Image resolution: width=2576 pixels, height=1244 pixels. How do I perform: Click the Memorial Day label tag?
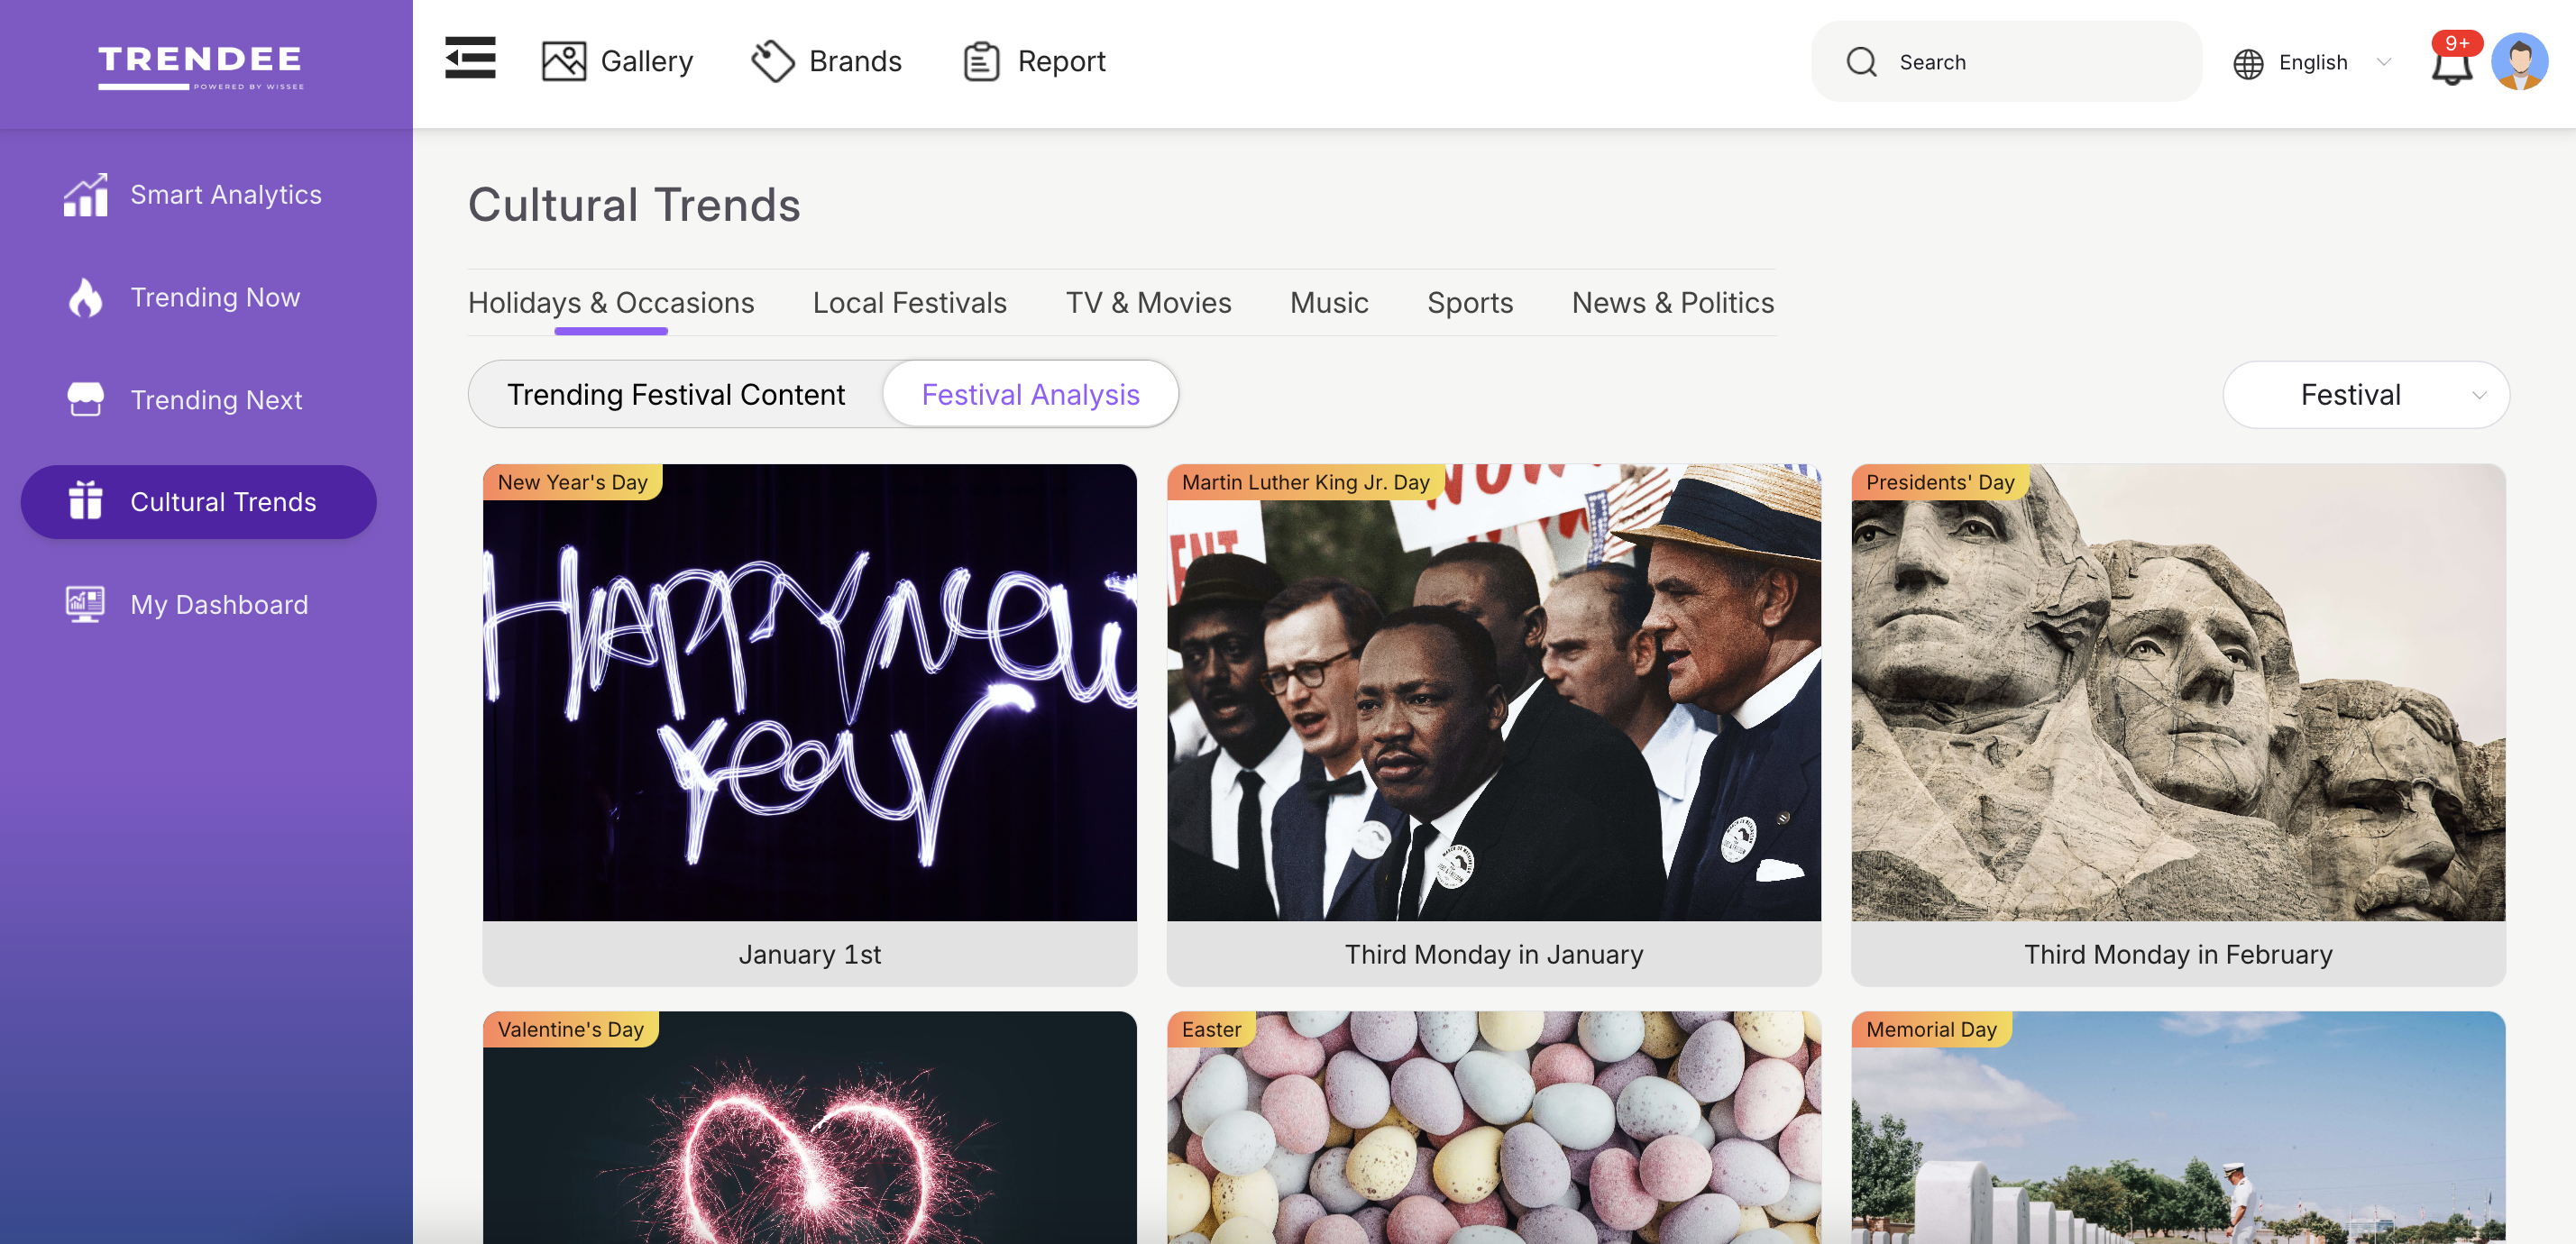coord(1931,1029)
